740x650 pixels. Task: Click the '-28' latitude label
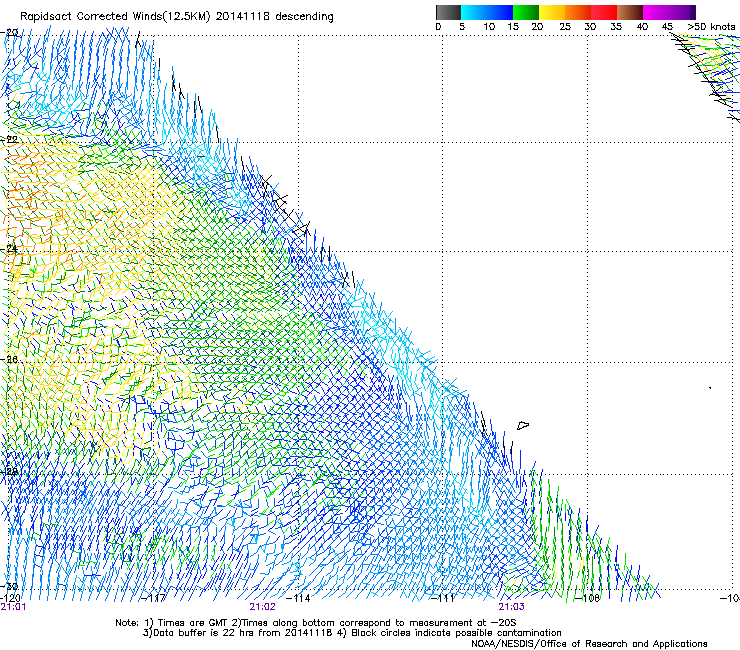coord(9,471)
